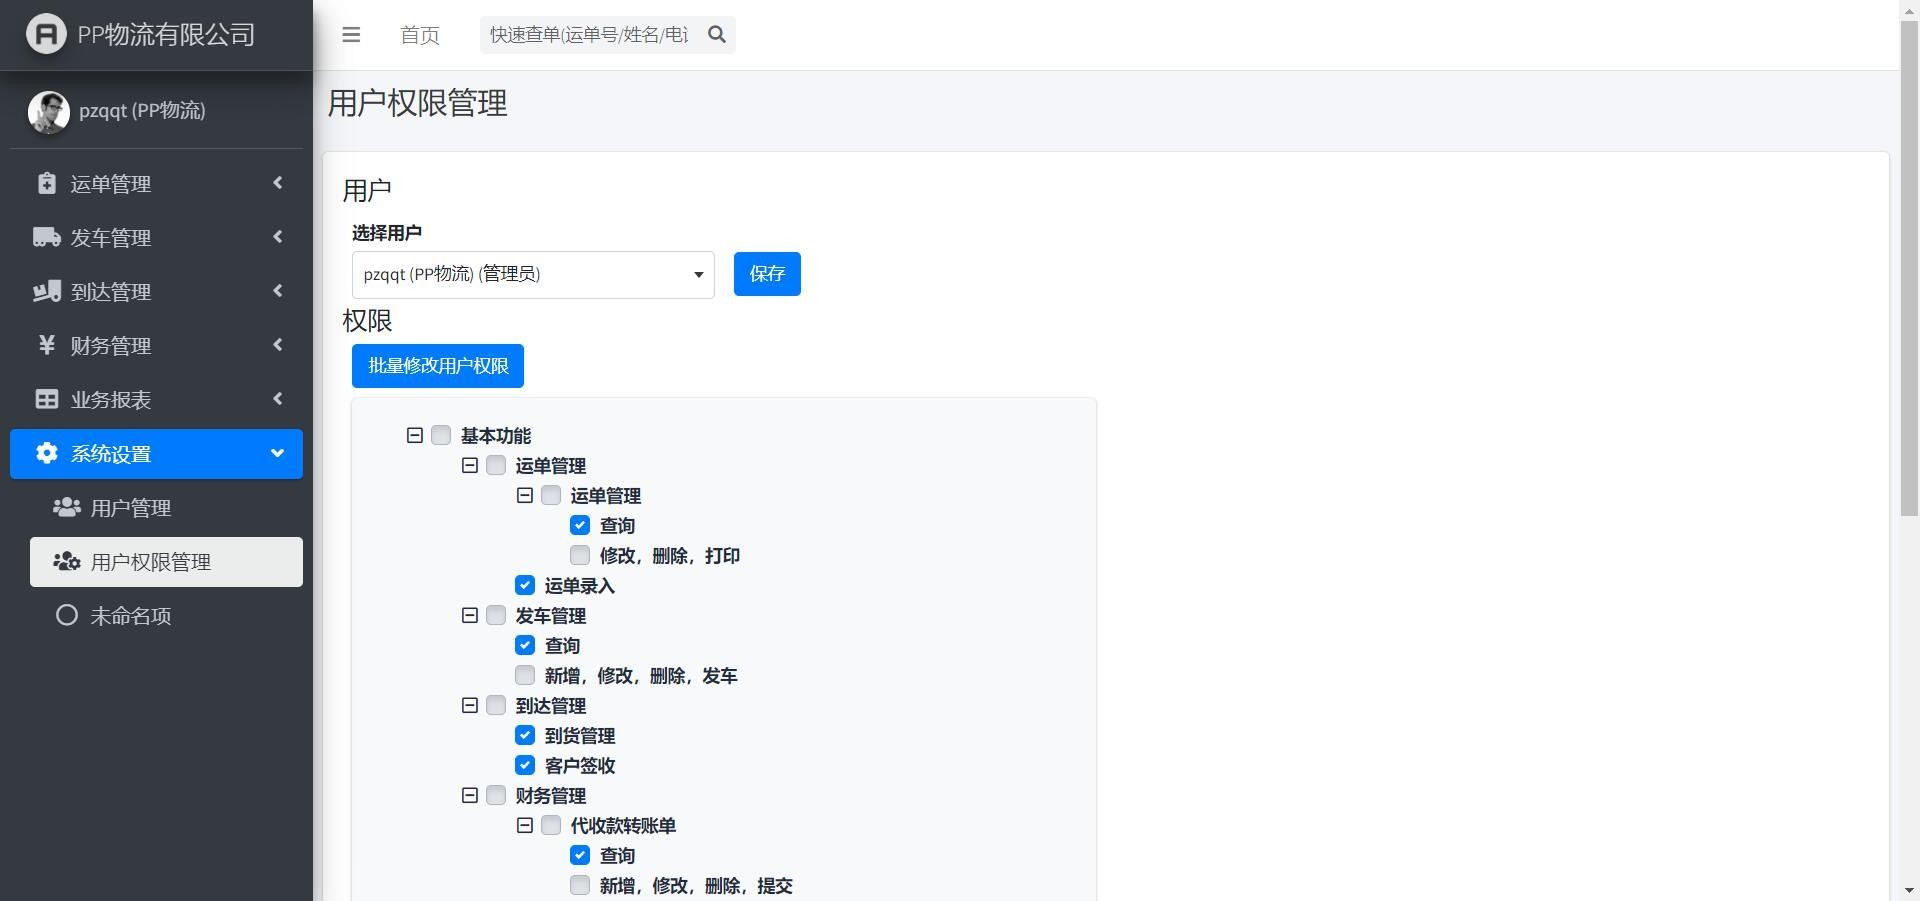
Task: Click the 保存 button
Action: pos(767,274)
